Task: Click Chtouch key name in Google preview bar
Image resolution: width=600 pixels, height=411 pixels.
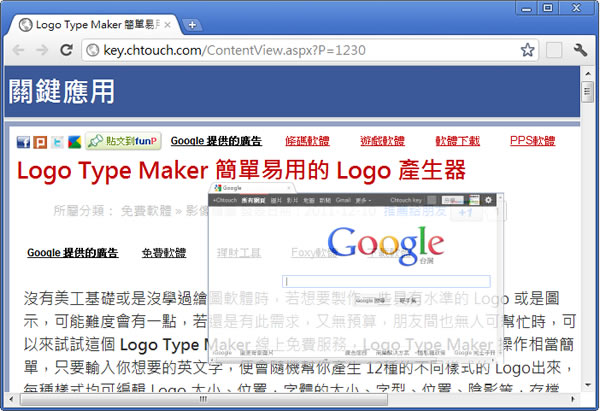Action: [x=406, y=200]
